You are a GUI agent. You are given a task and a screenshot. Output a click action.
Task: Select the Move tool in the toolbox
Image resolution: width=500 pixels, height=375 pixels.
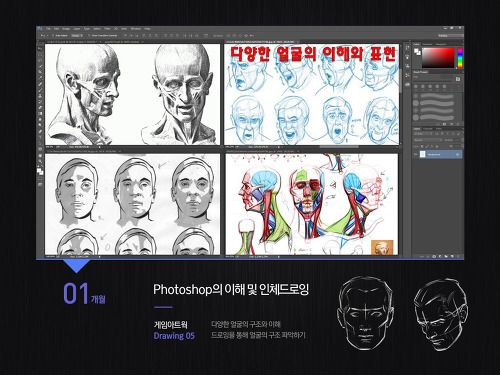pyautogui.click(x=40, y=48)
